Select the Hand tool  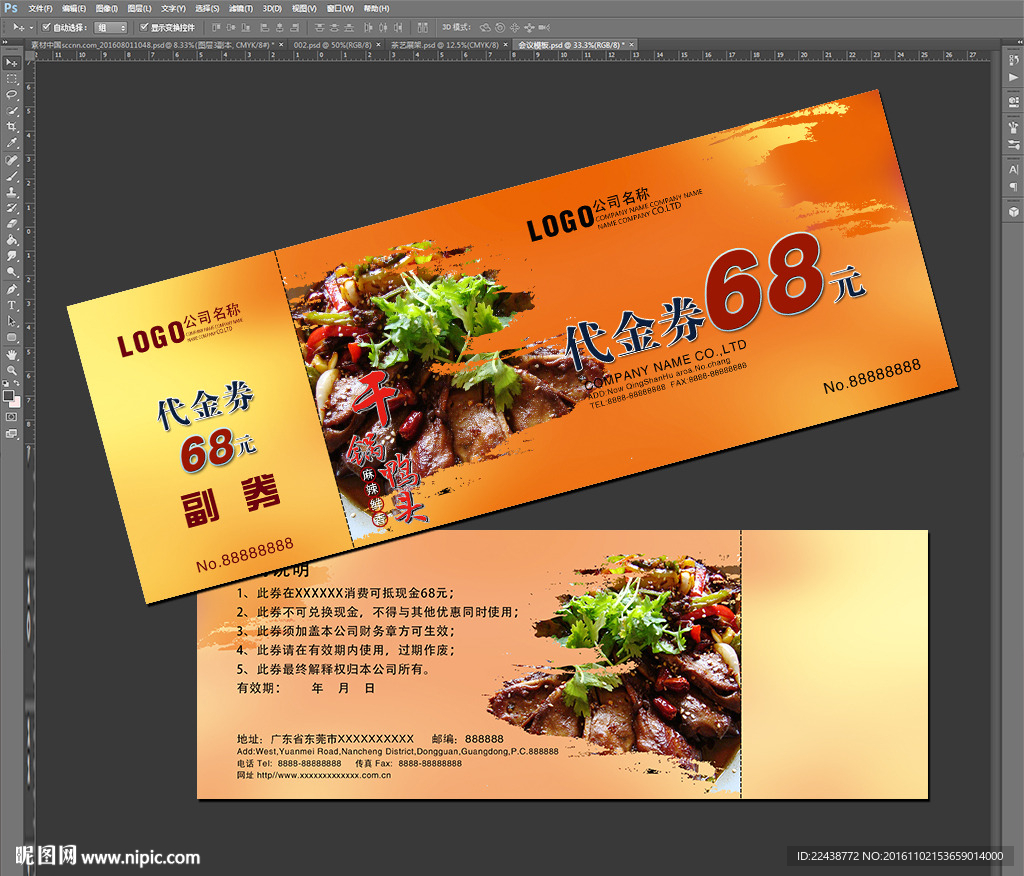click(12, 353)
